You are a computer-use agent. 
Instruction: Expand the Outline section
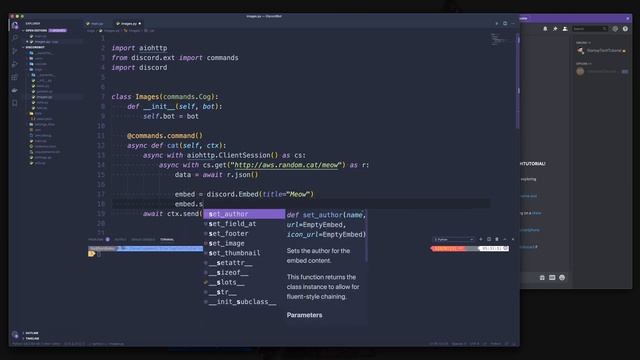31,333
